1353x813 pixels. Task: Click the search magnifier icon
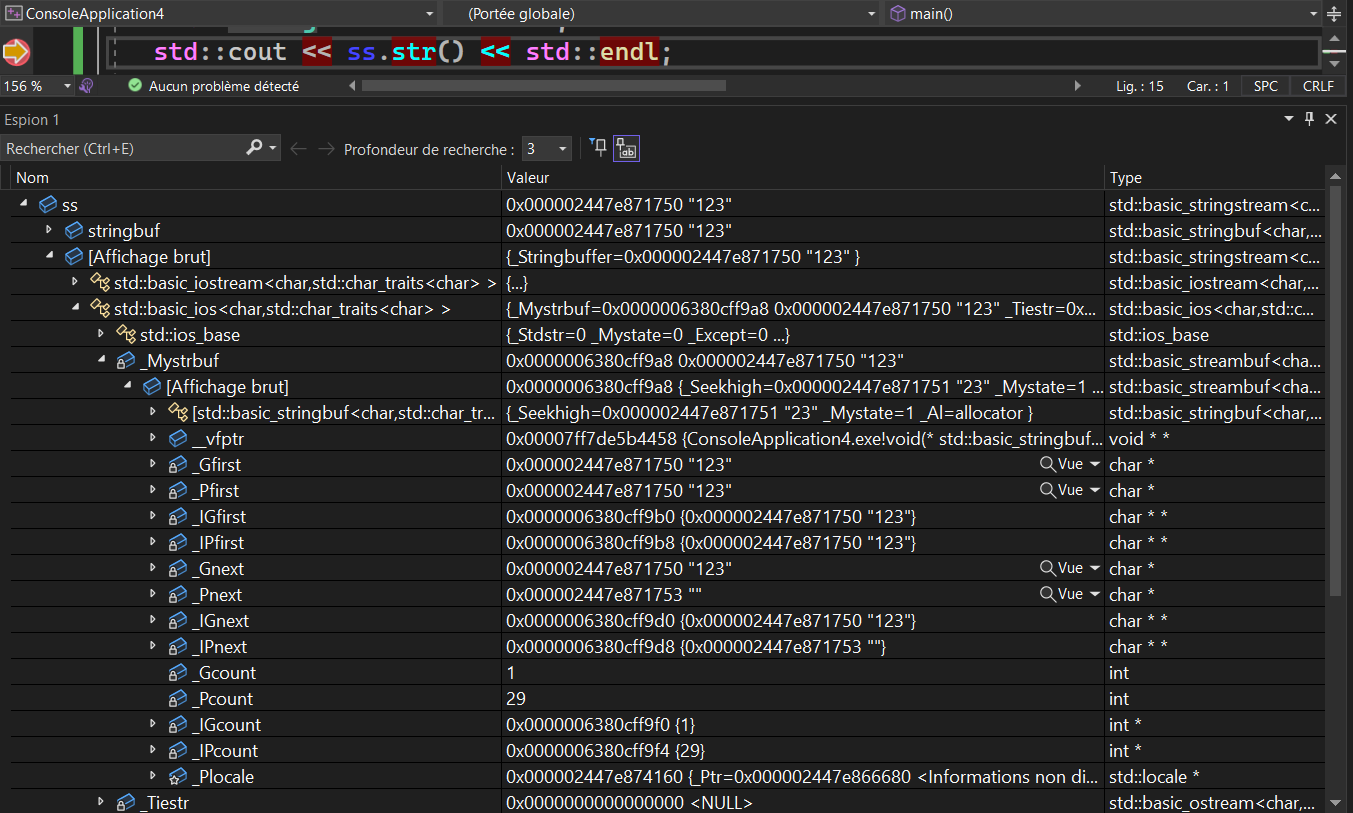pos(255,148)
